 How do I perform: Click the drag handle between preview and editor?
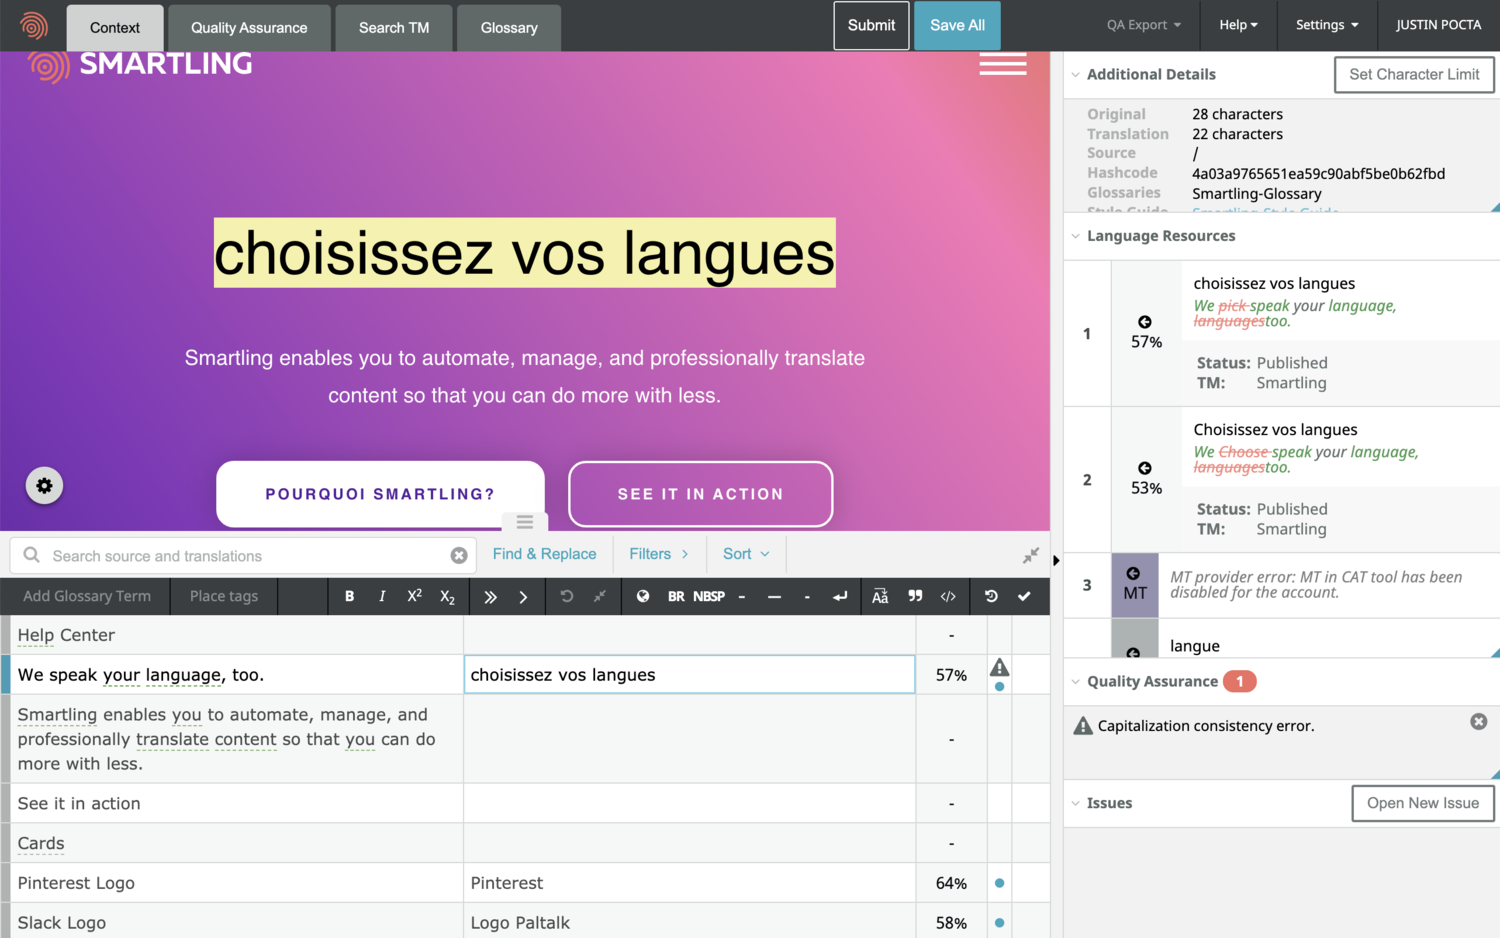click(x=524, y=522)
